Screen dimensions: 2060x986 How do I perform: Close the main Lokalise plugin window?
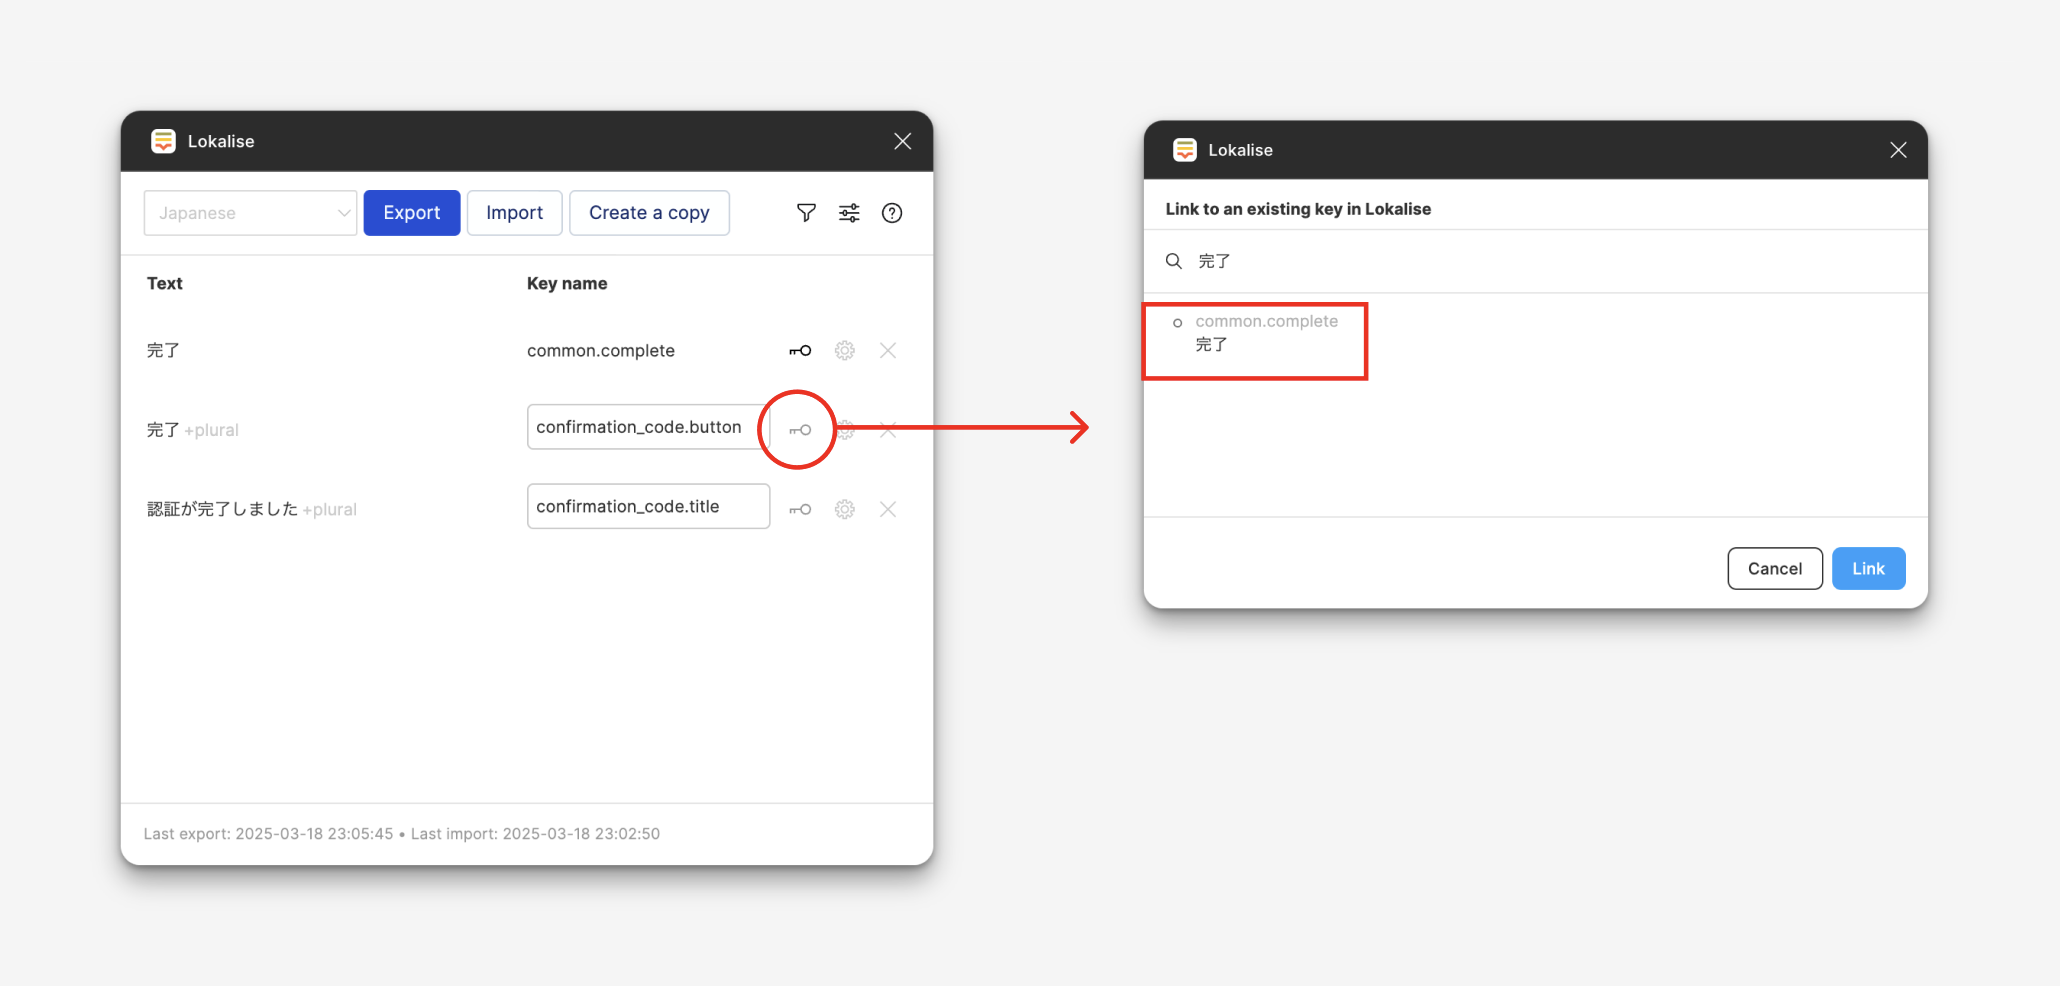point(903,141)
